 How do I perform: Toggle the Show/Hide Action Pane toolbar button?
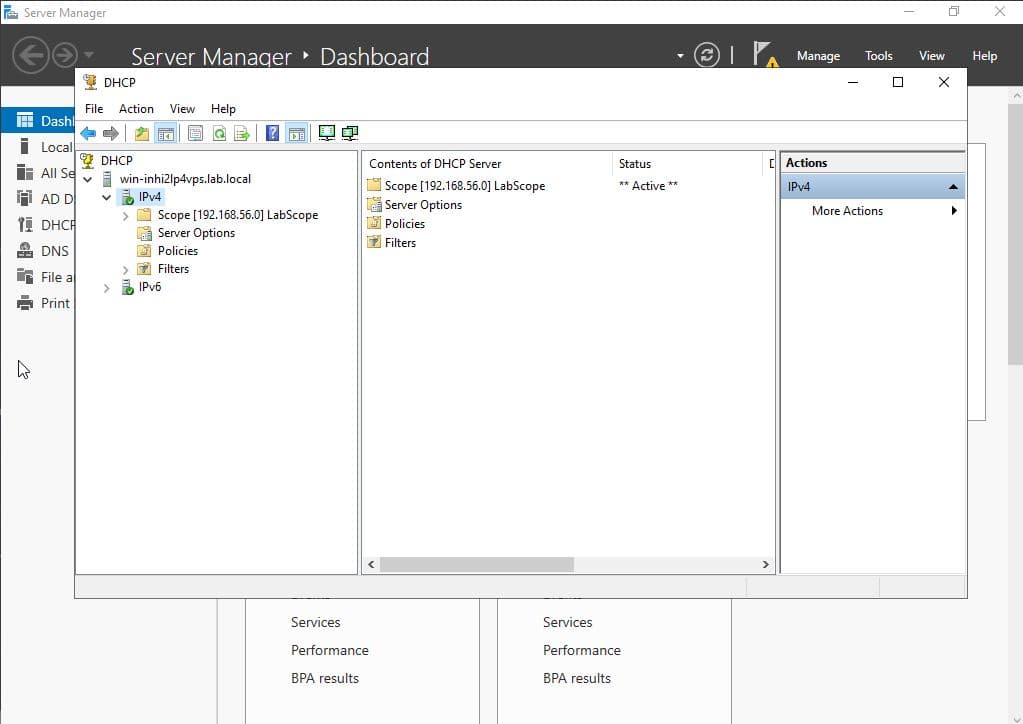[x=296, y=133]
